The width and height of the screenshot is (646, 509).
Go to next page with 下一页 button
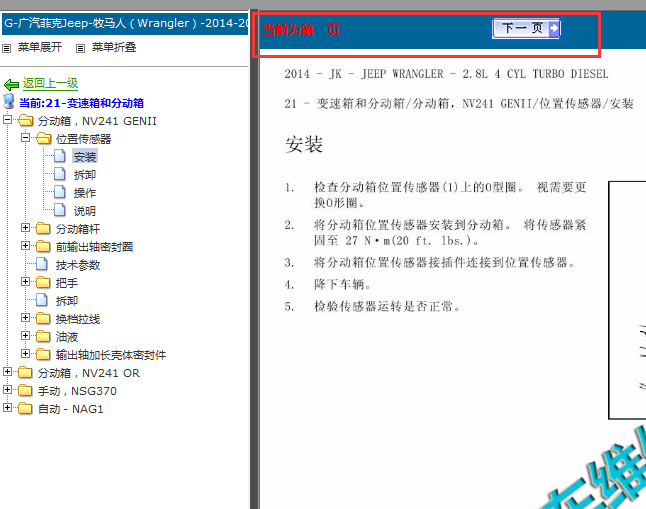tap(526, 28)
